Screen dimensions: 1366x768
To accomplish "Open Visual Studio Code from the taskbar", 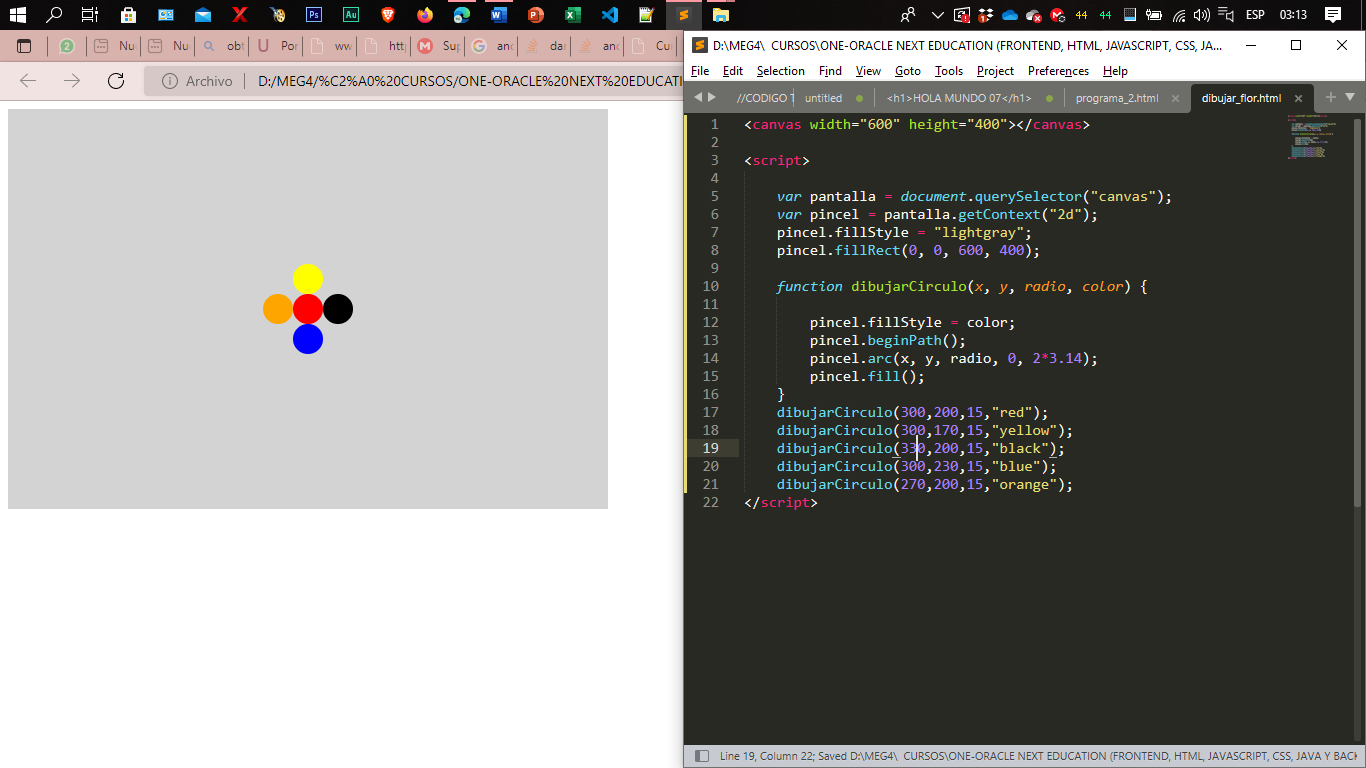I will coord(609,15).
